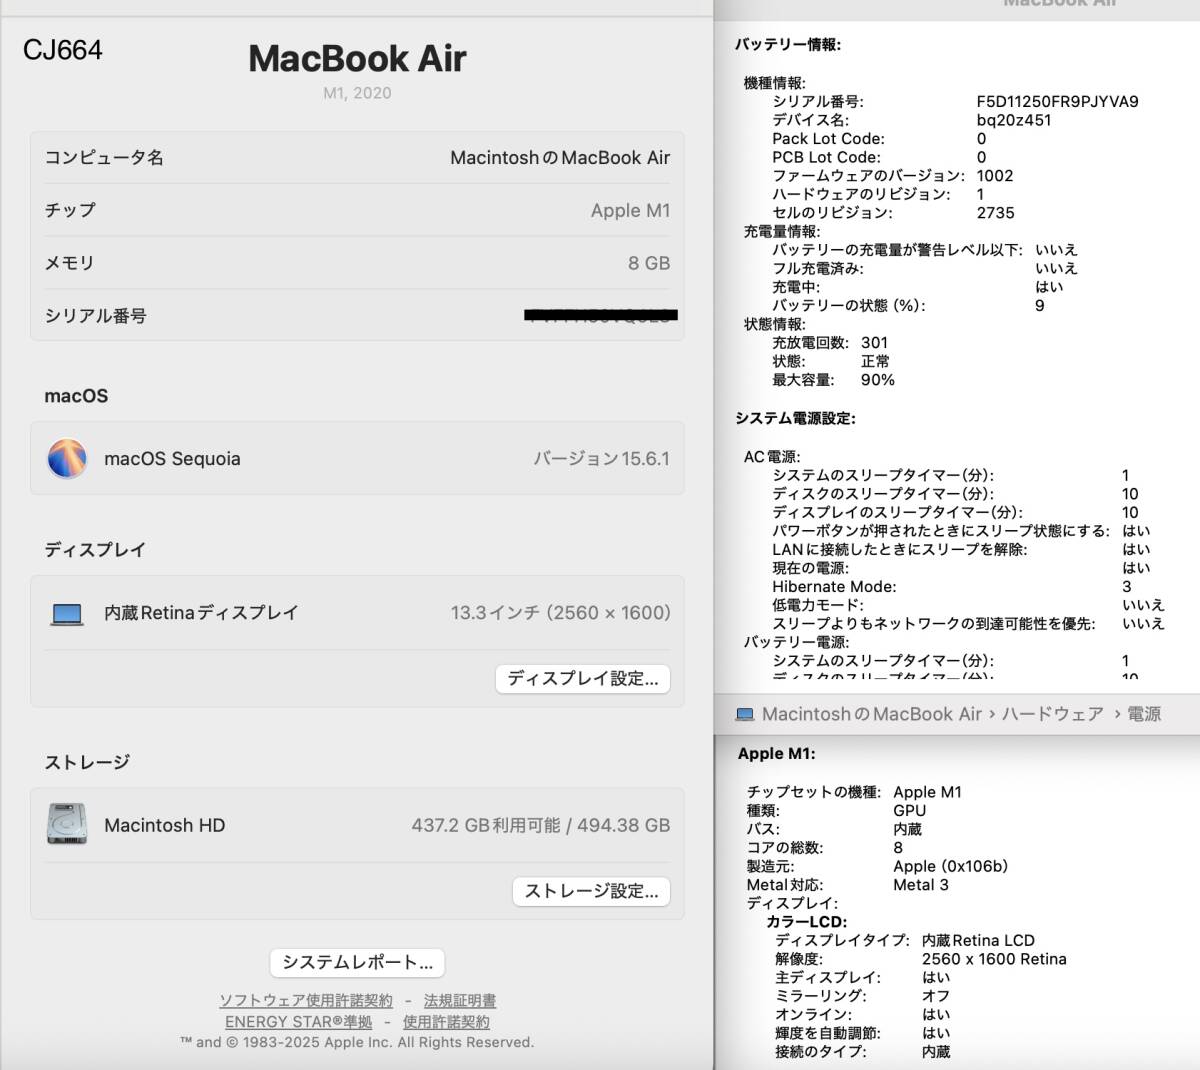
Task: Click Hibernate Mode row
Action: [x=952, y=587]
